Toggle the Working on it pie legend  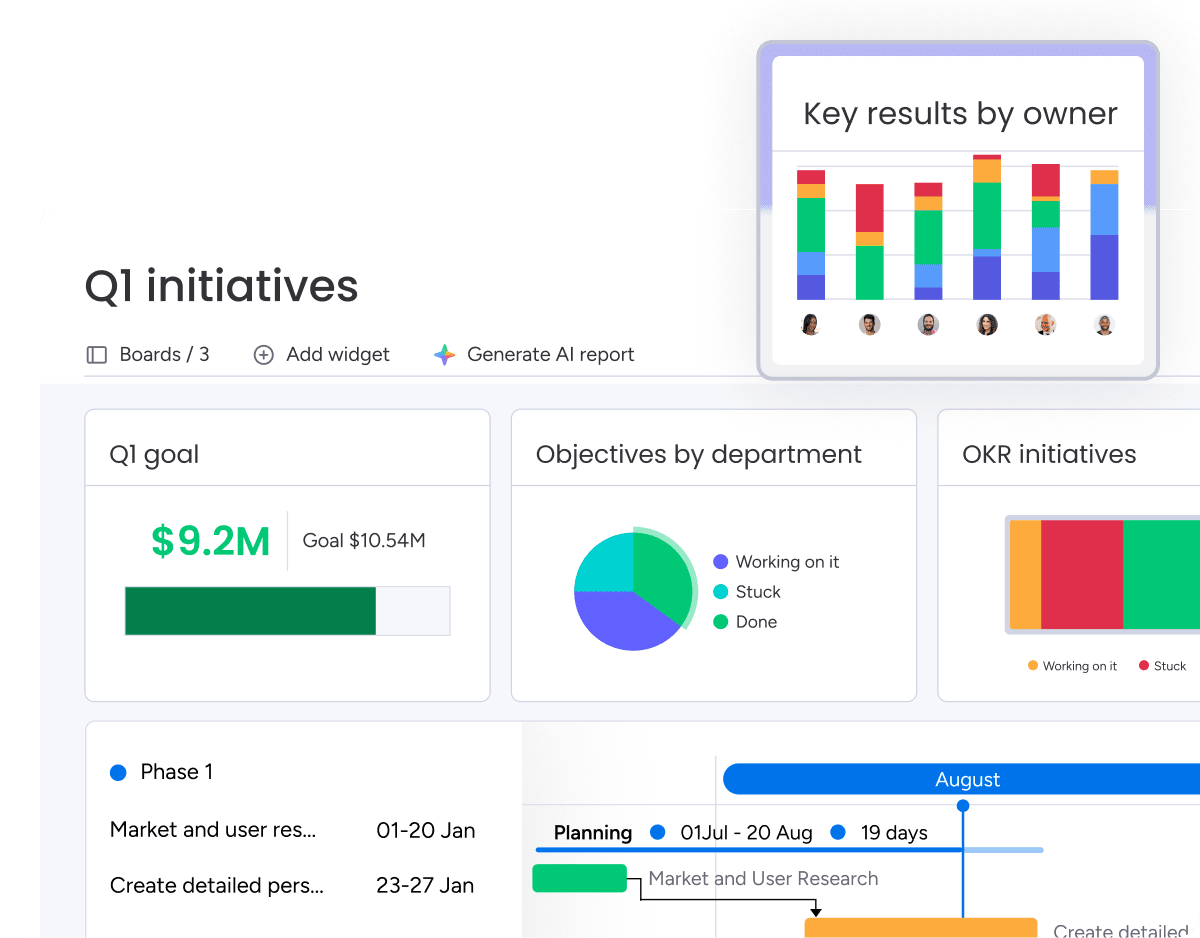click(x=776, y=562)
